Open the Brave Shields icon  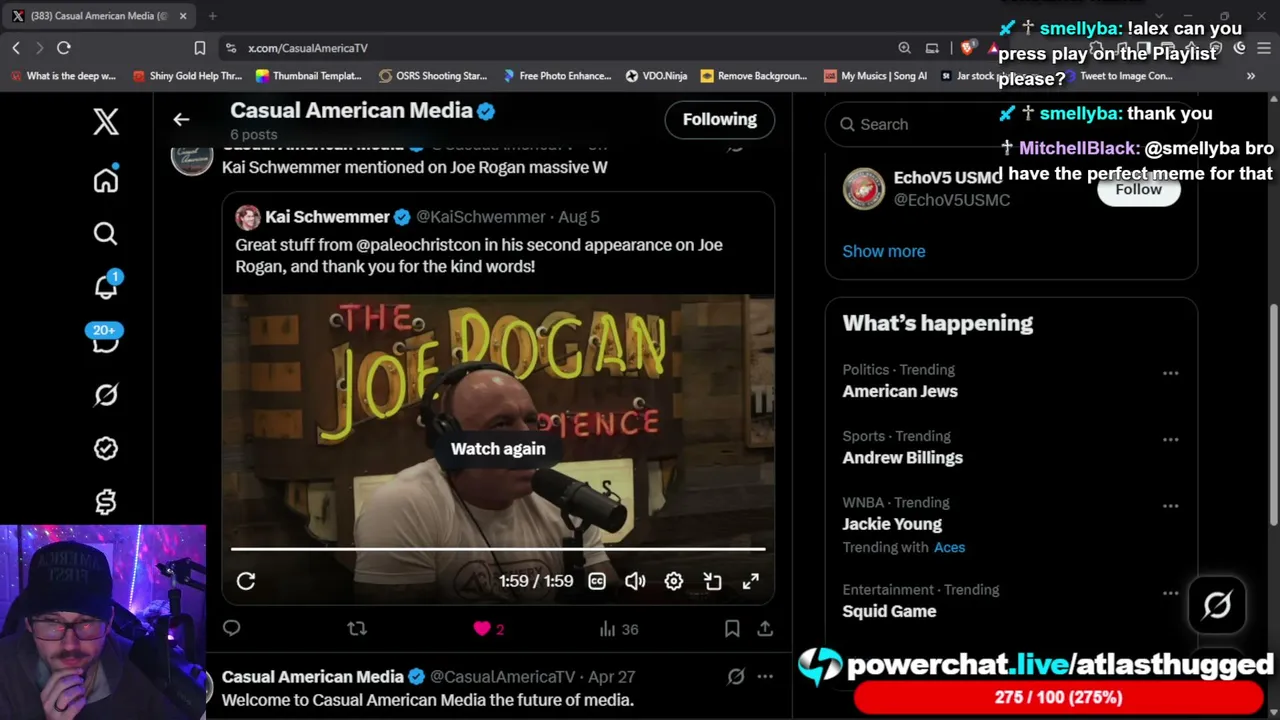[967, 48]
